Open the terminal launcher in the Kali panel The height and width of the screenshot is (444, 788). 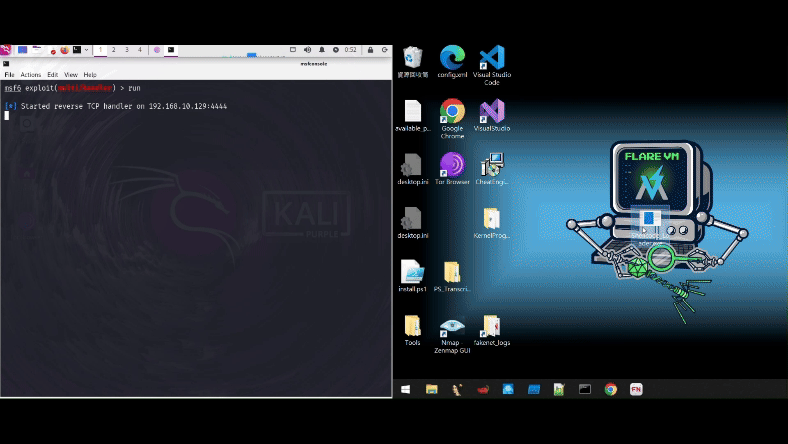[x=77, y=50]
